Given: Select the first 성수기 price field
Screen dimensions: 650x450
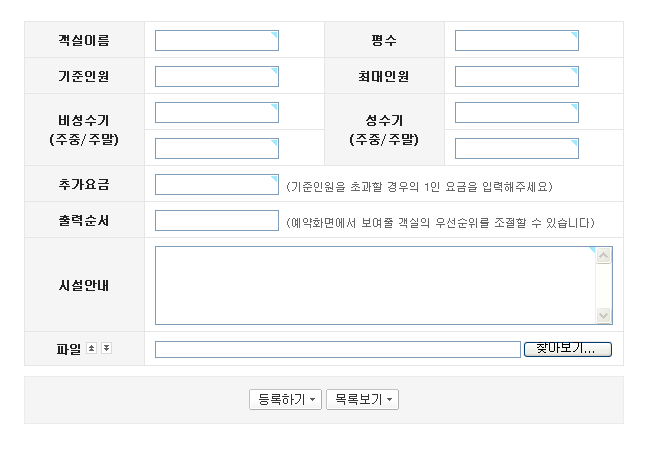Looking at the screenshot, I should tap(516, 113).
